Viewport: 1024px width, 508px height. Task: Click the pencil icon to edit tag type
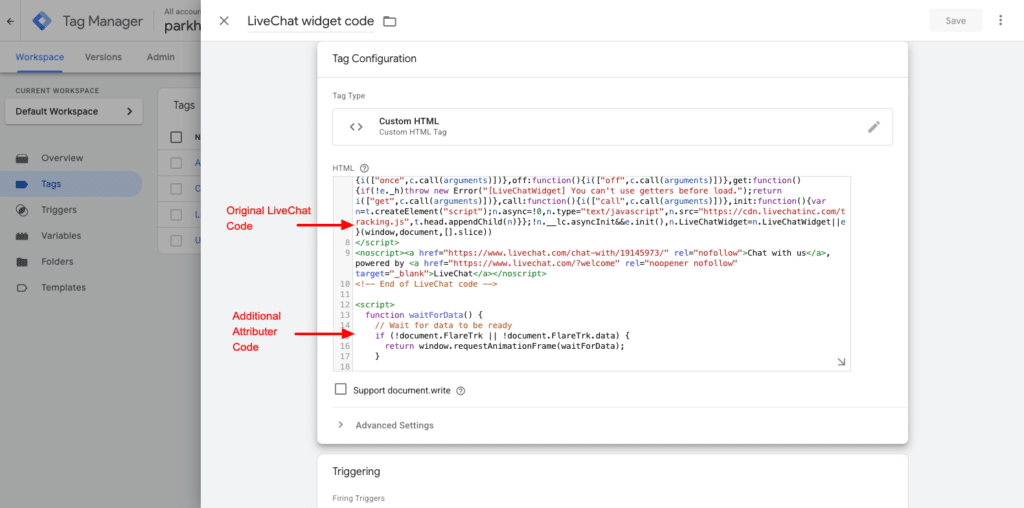(x=874, y=127)
